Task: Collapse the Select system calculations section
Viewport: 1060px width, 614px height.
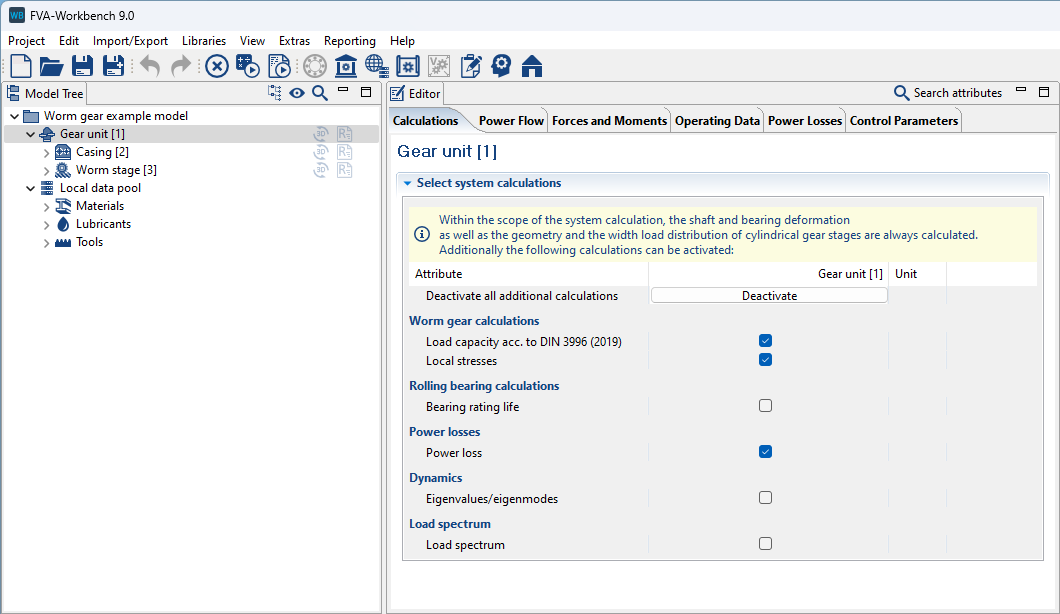Action: point(408,183)
